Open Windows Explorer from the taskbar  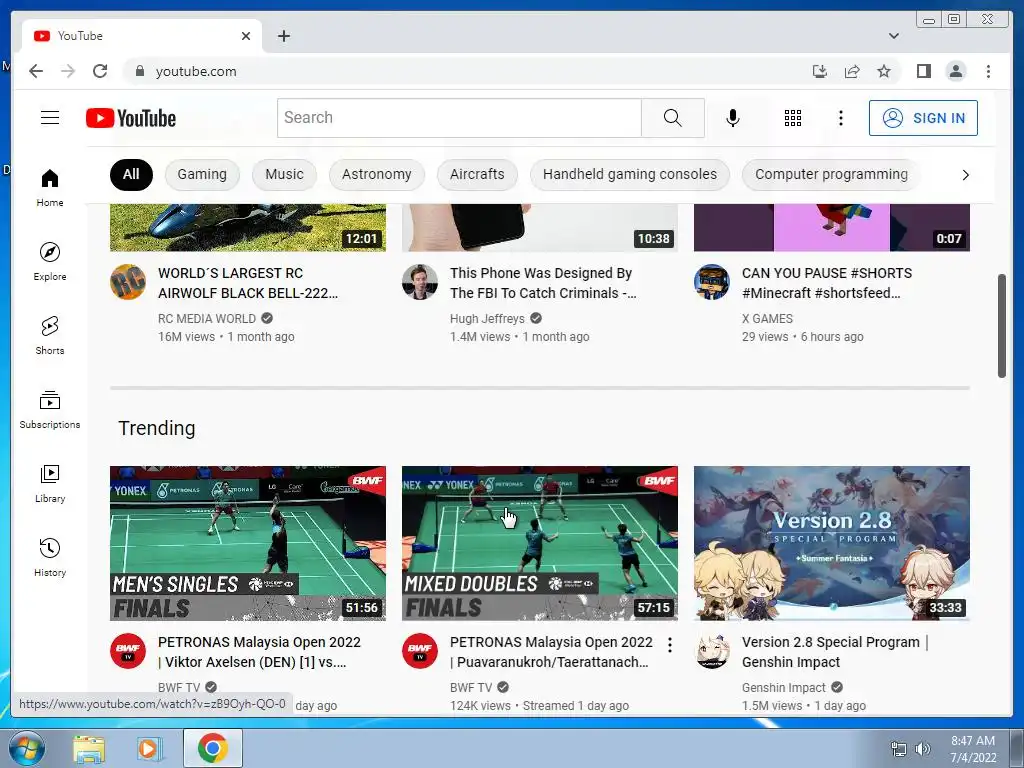[x=89, y=749]
